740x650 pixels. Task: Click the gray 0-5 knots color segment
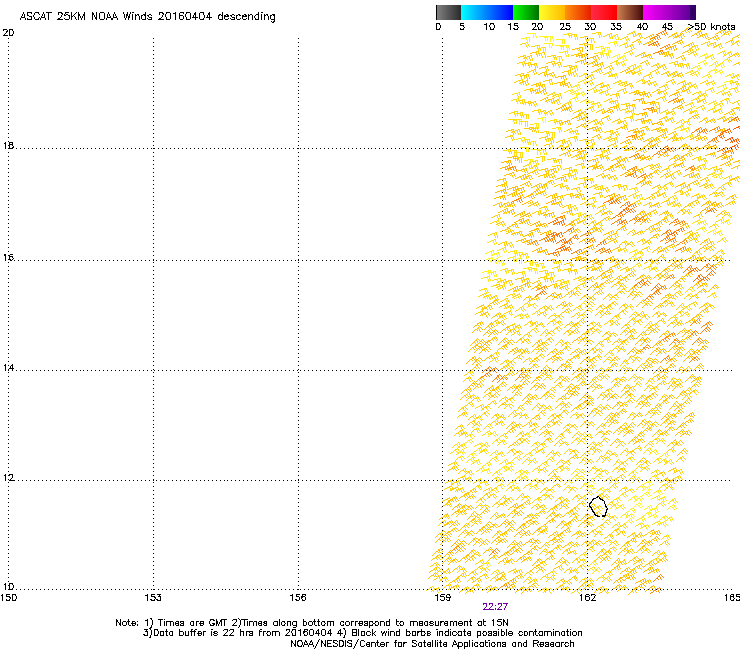[448, 12]
